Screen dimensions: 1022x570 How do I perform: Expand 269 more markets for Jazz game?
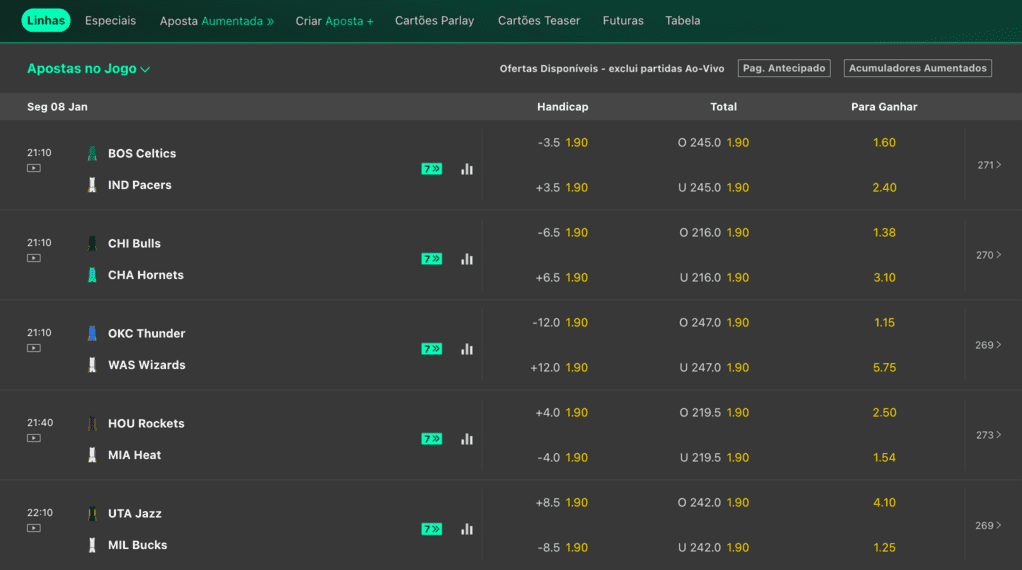point(989,525)
